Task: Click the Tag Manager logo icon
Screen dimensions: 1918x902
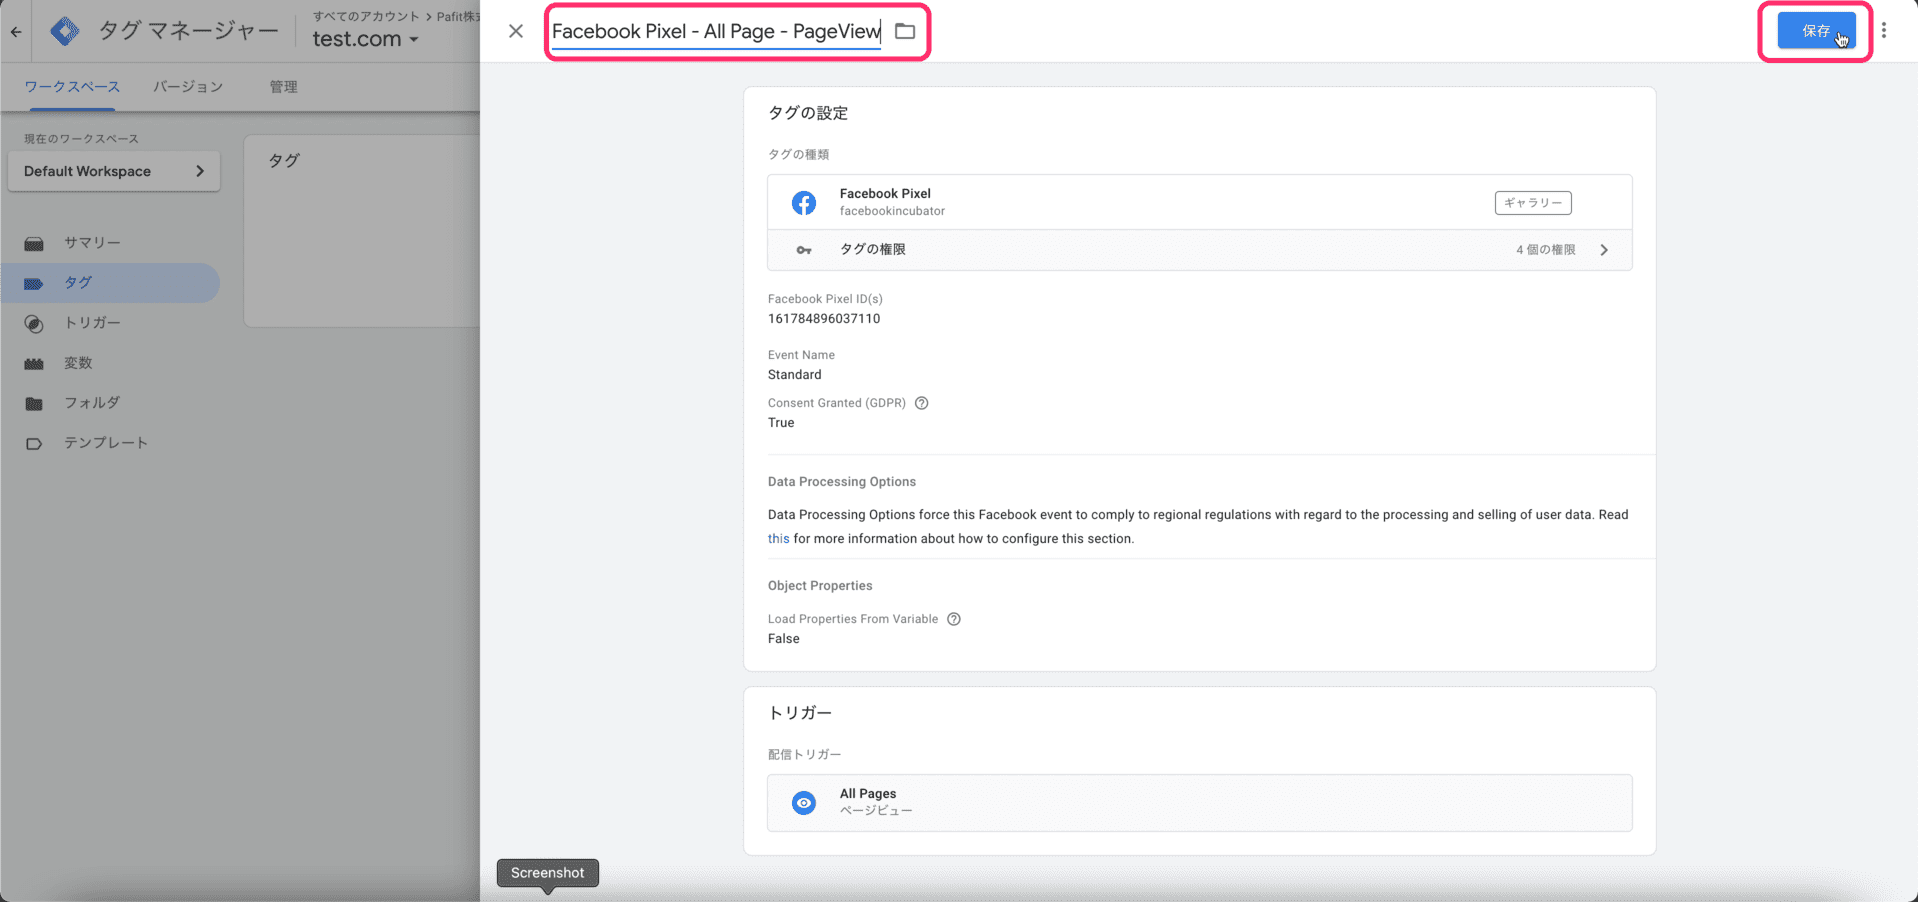Action: 65,31
